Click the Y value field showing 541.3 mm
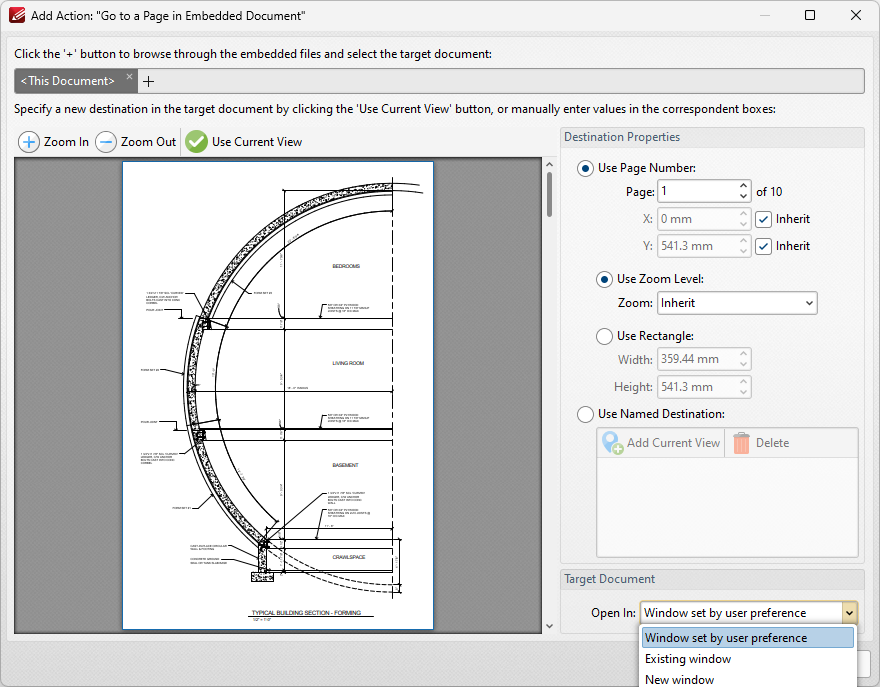This screenshot has width=880, height=687. (x=696, y=246)
